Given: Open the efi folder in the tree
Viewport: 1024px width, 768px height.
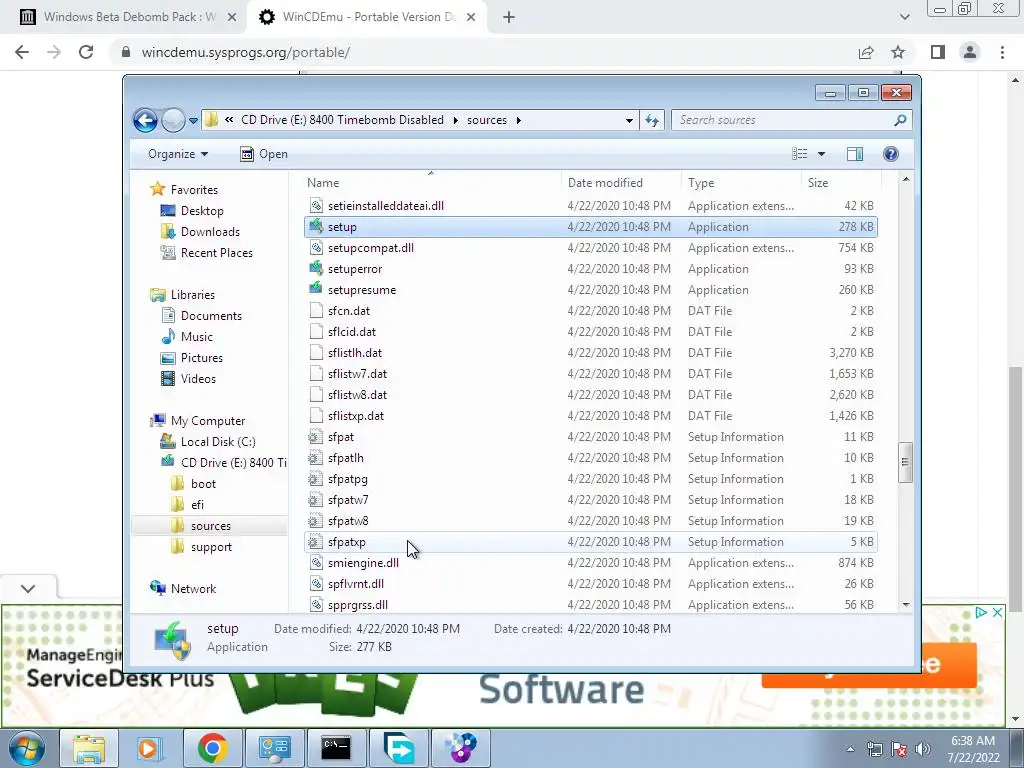Looking at the screenshot, I should (x=197, y=505).
